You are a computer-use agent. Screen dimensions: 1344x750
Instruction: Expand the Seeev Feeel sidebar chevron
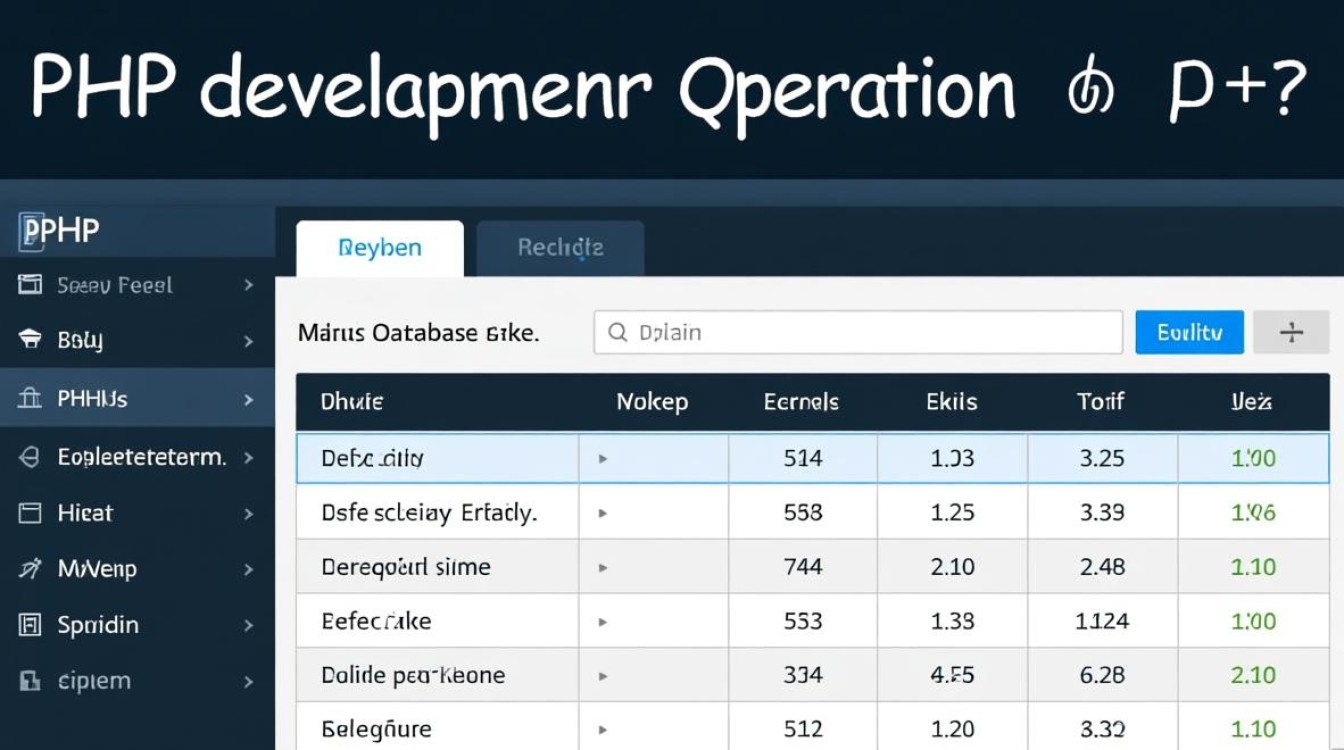[x=248, y=285]
